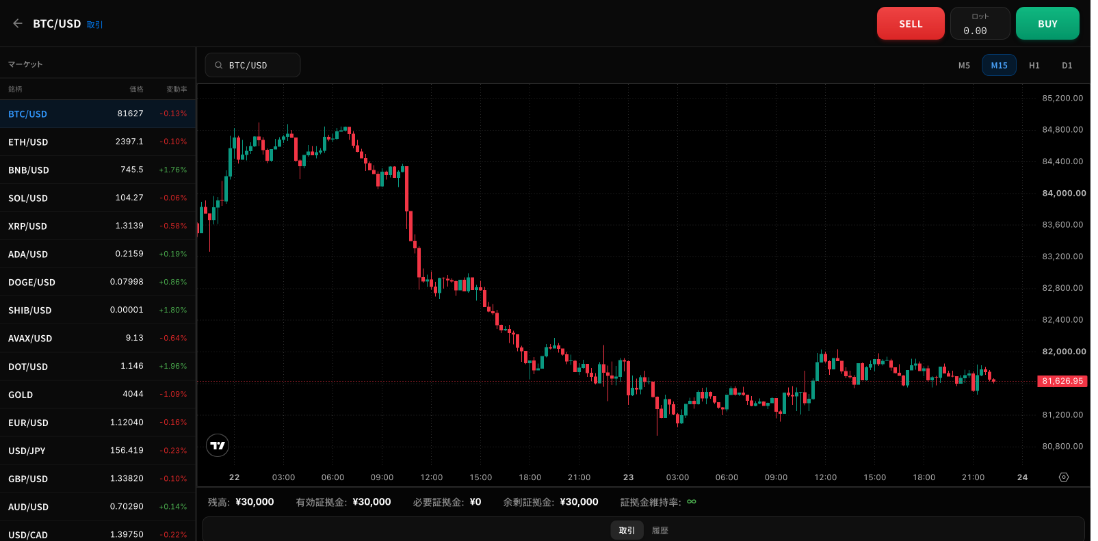Image resolution: width=1098 pixels, height=541 pixels.
Task: Click the 有効証拠金 ¥30,000 value
Action: click(371, 502)
